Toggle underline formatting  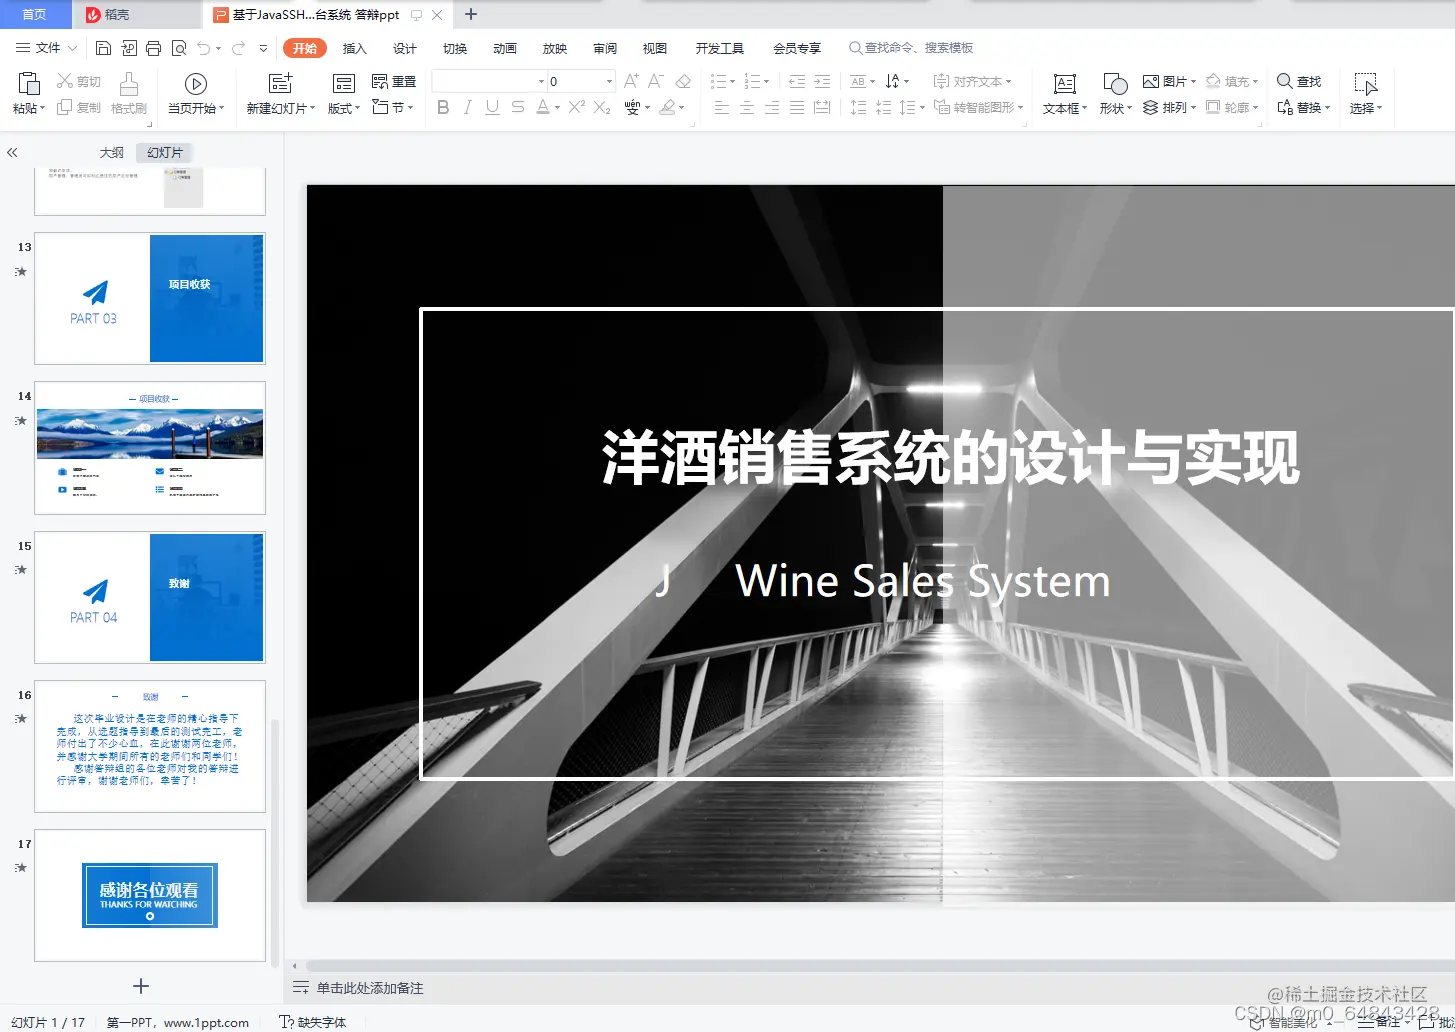(x=491, y=107)
